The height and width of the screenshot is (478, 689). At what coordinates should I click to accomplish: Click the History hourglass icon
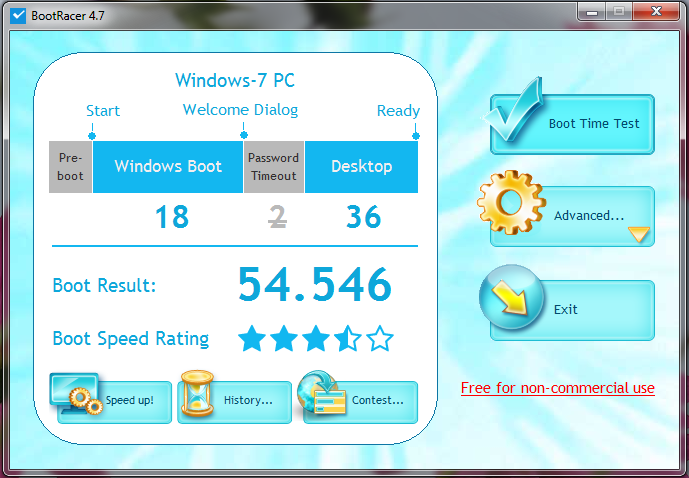pos(197,393)
